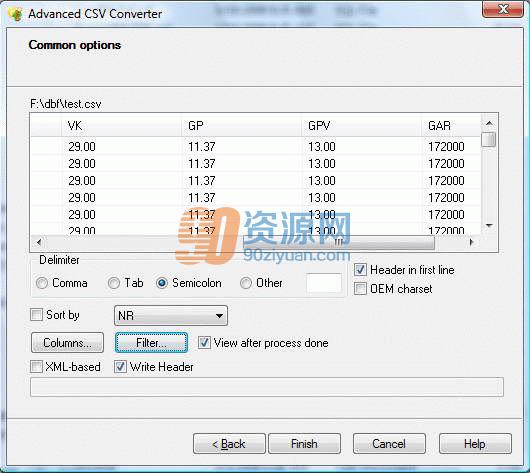Click the left arrow of the horizontal scrollbar
Image resolution: width=530 pixels, height=473 pixels.
[x=39, y=242]
